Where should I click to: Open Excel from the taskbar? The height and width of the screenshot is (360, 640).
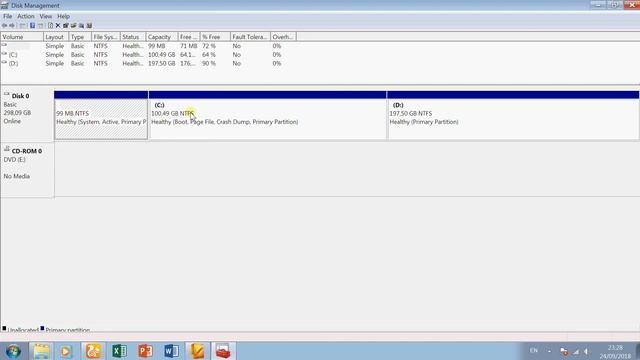coord(119,351)
